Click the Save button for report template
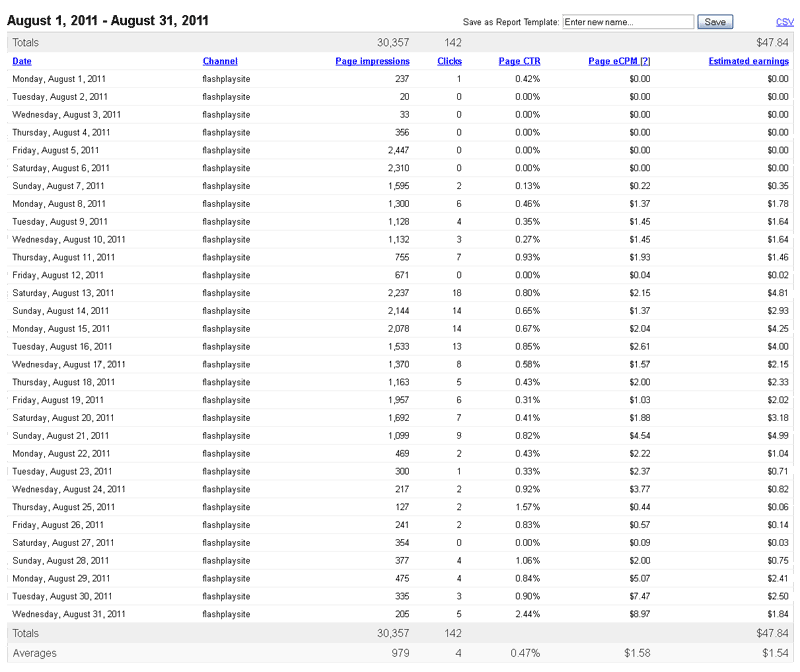Viewport: 800px width, 672px height. [715, 22]
